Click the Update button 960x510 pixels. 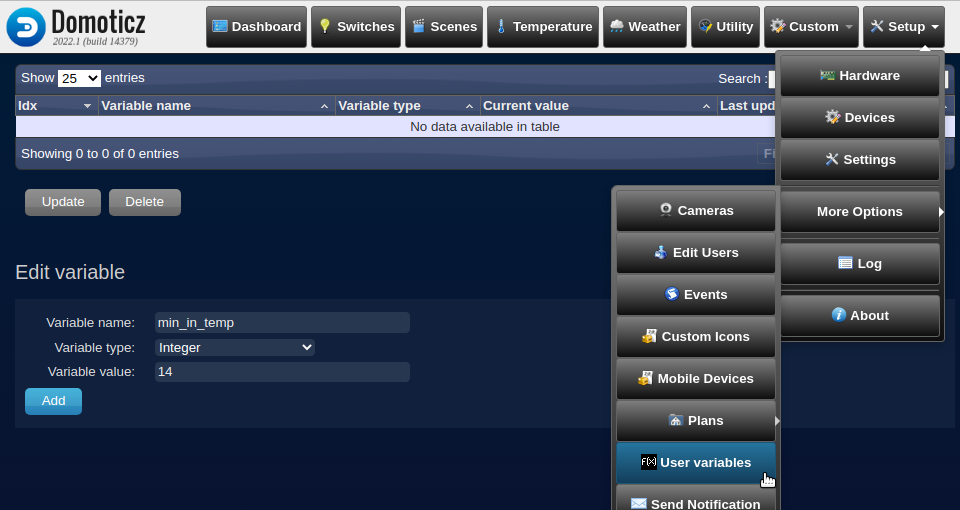[x=63, y=202]
